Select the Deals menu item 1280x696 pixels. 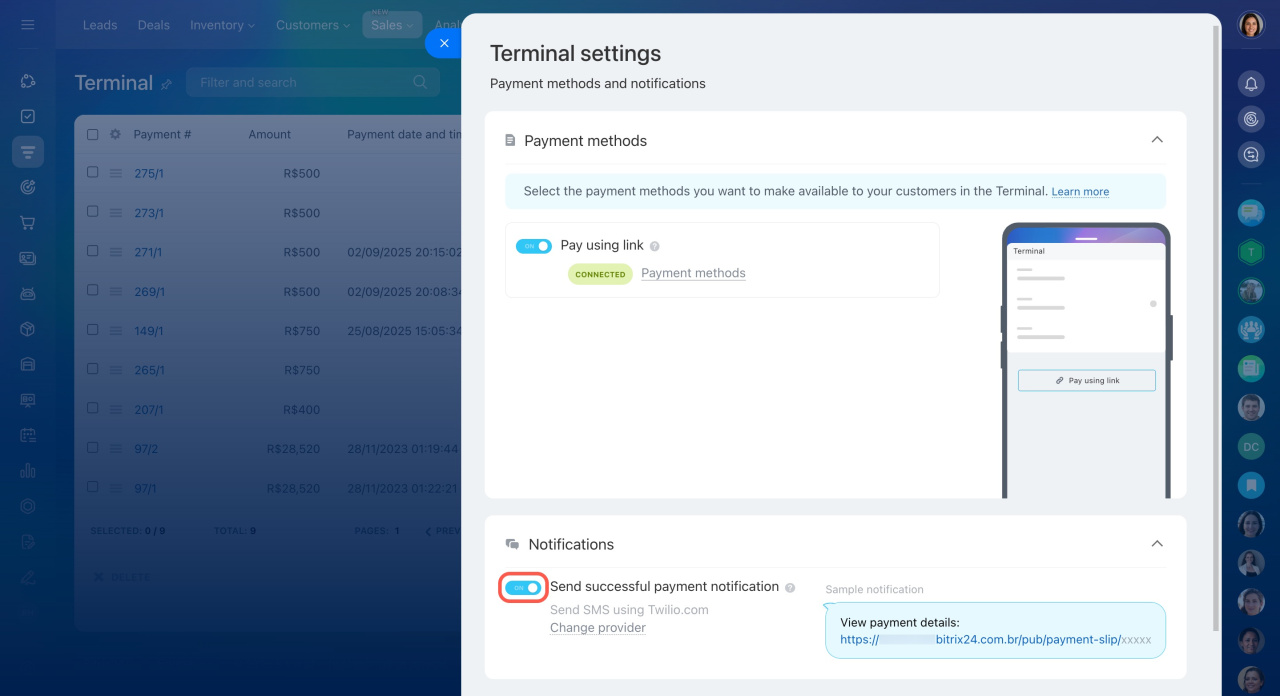[153, 25]
